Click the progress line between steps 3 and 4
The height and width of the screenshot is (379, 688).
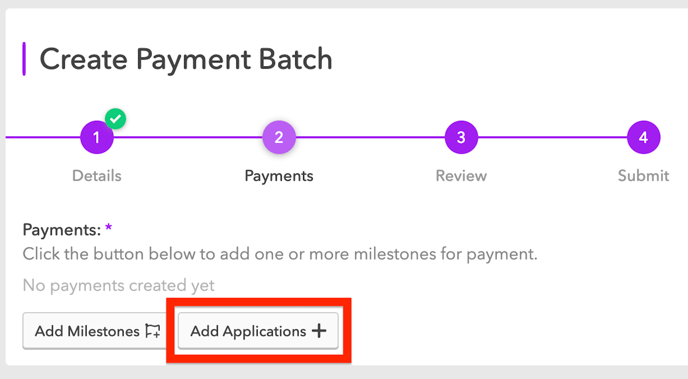552,137
